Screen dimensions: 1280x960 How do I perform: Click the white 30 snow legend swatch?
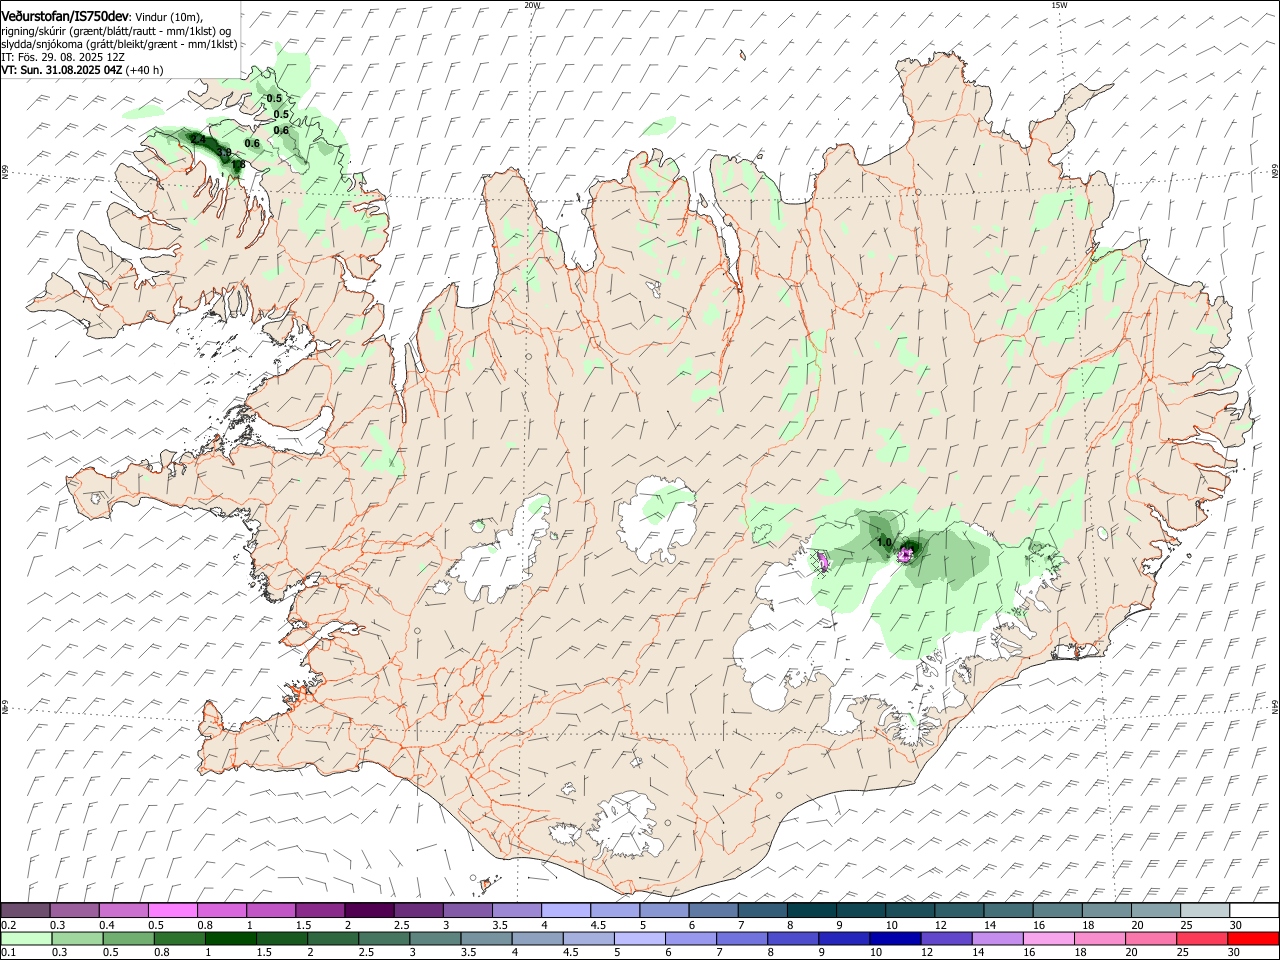tap(1254, 910)
